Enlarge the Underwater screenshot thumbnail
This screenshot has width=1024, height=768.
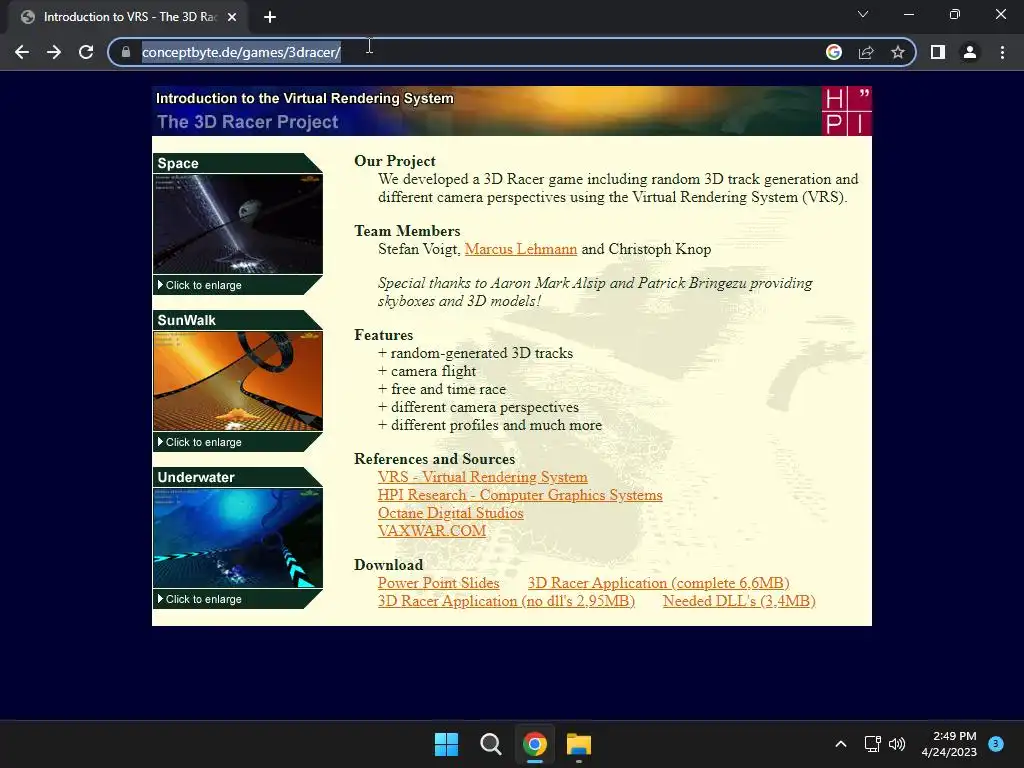click(238, 538)
